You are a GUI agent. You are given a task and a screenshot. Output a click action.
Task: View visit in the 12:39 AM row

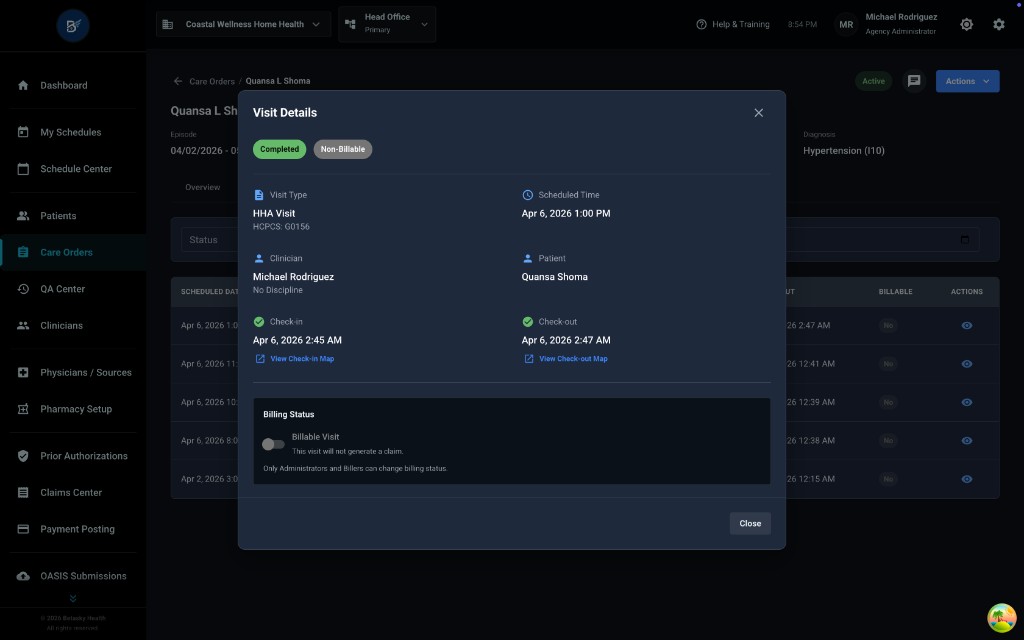click(x=967, y=402)
